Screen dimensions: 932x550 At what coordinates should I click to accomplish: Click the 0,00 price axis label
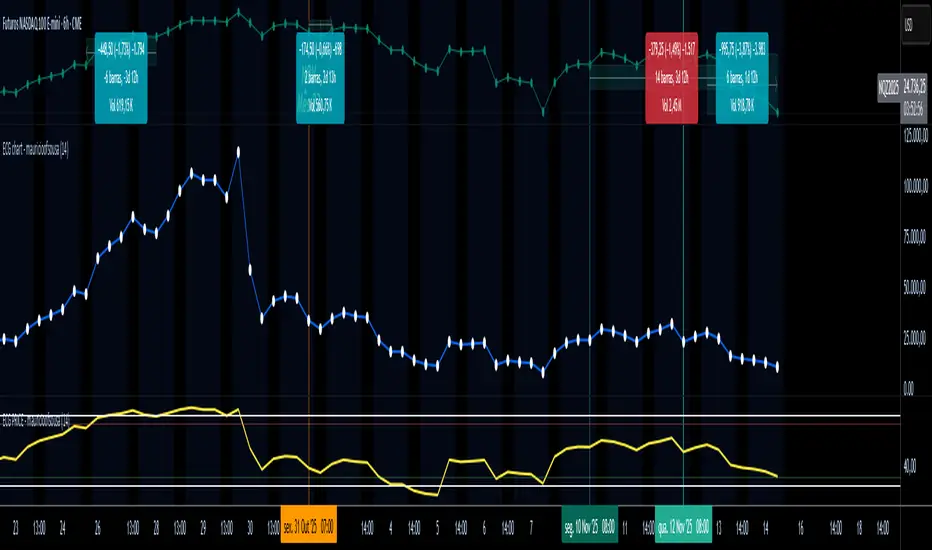909,388
